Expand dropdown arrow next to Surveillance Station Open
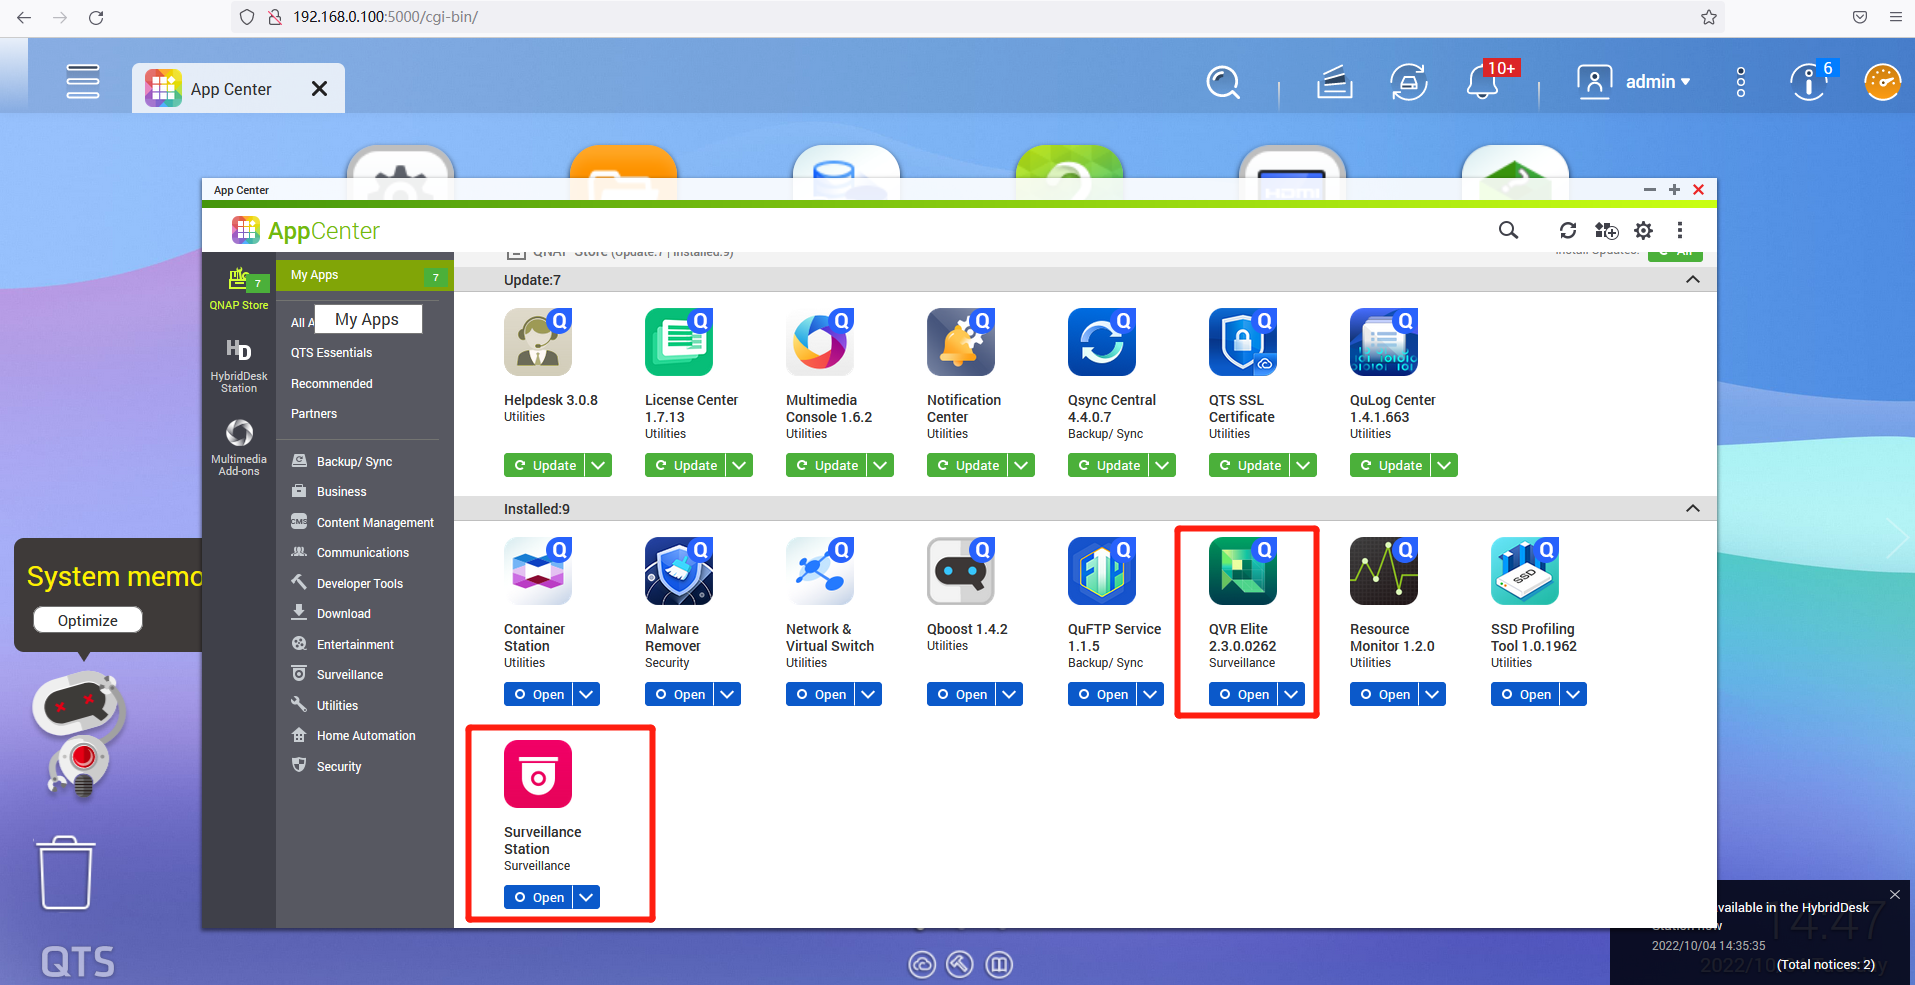1915x985 pixels. click(587, 897)
